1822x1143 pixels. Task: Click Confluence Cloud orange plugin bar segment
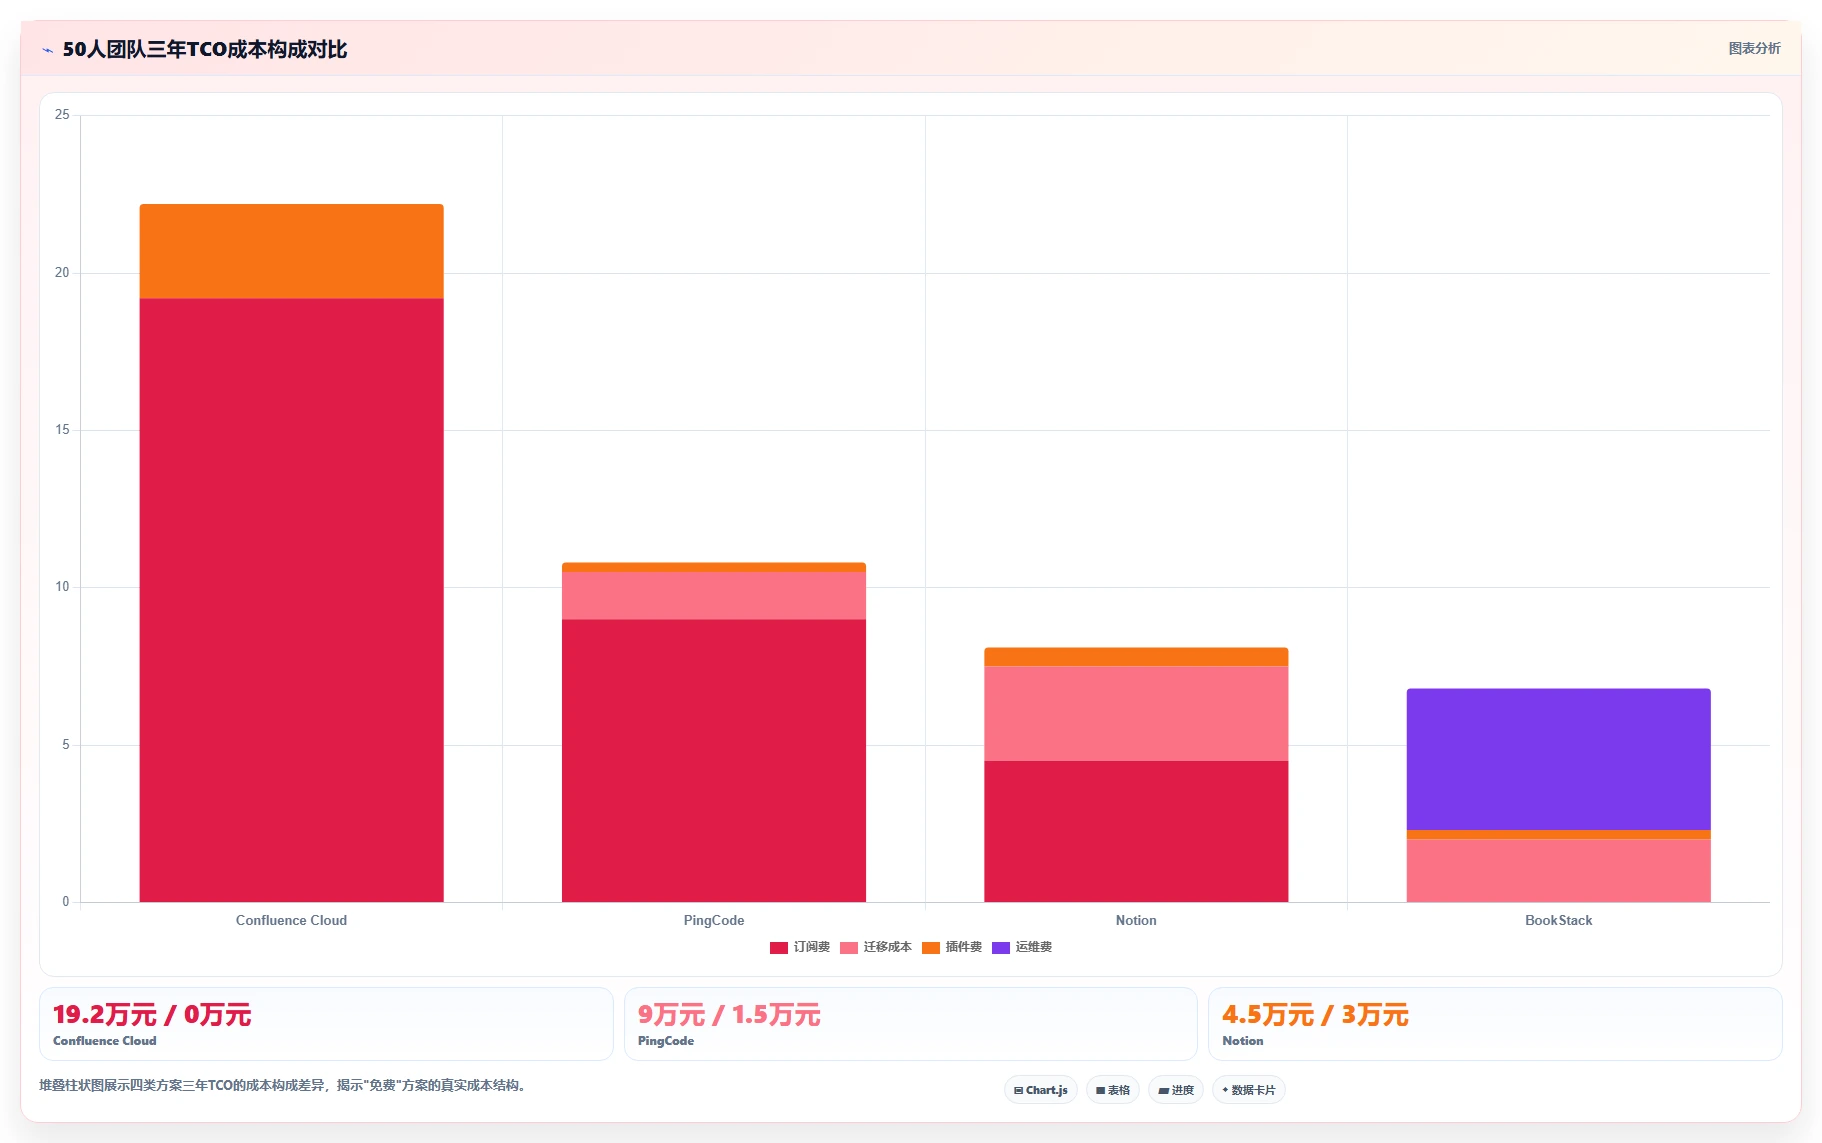[291, 251]
